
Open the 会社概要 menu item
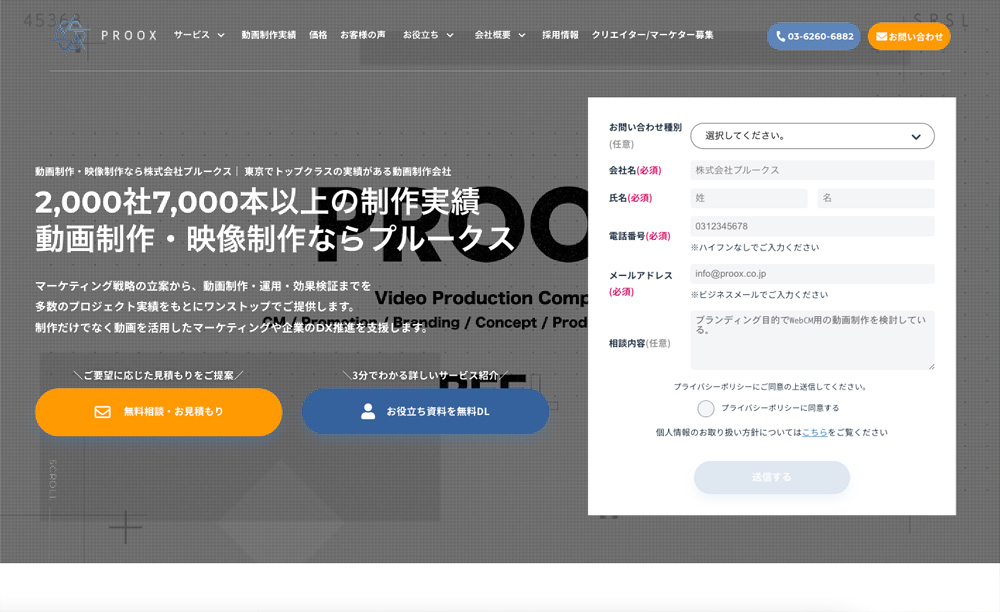[492, 35]
